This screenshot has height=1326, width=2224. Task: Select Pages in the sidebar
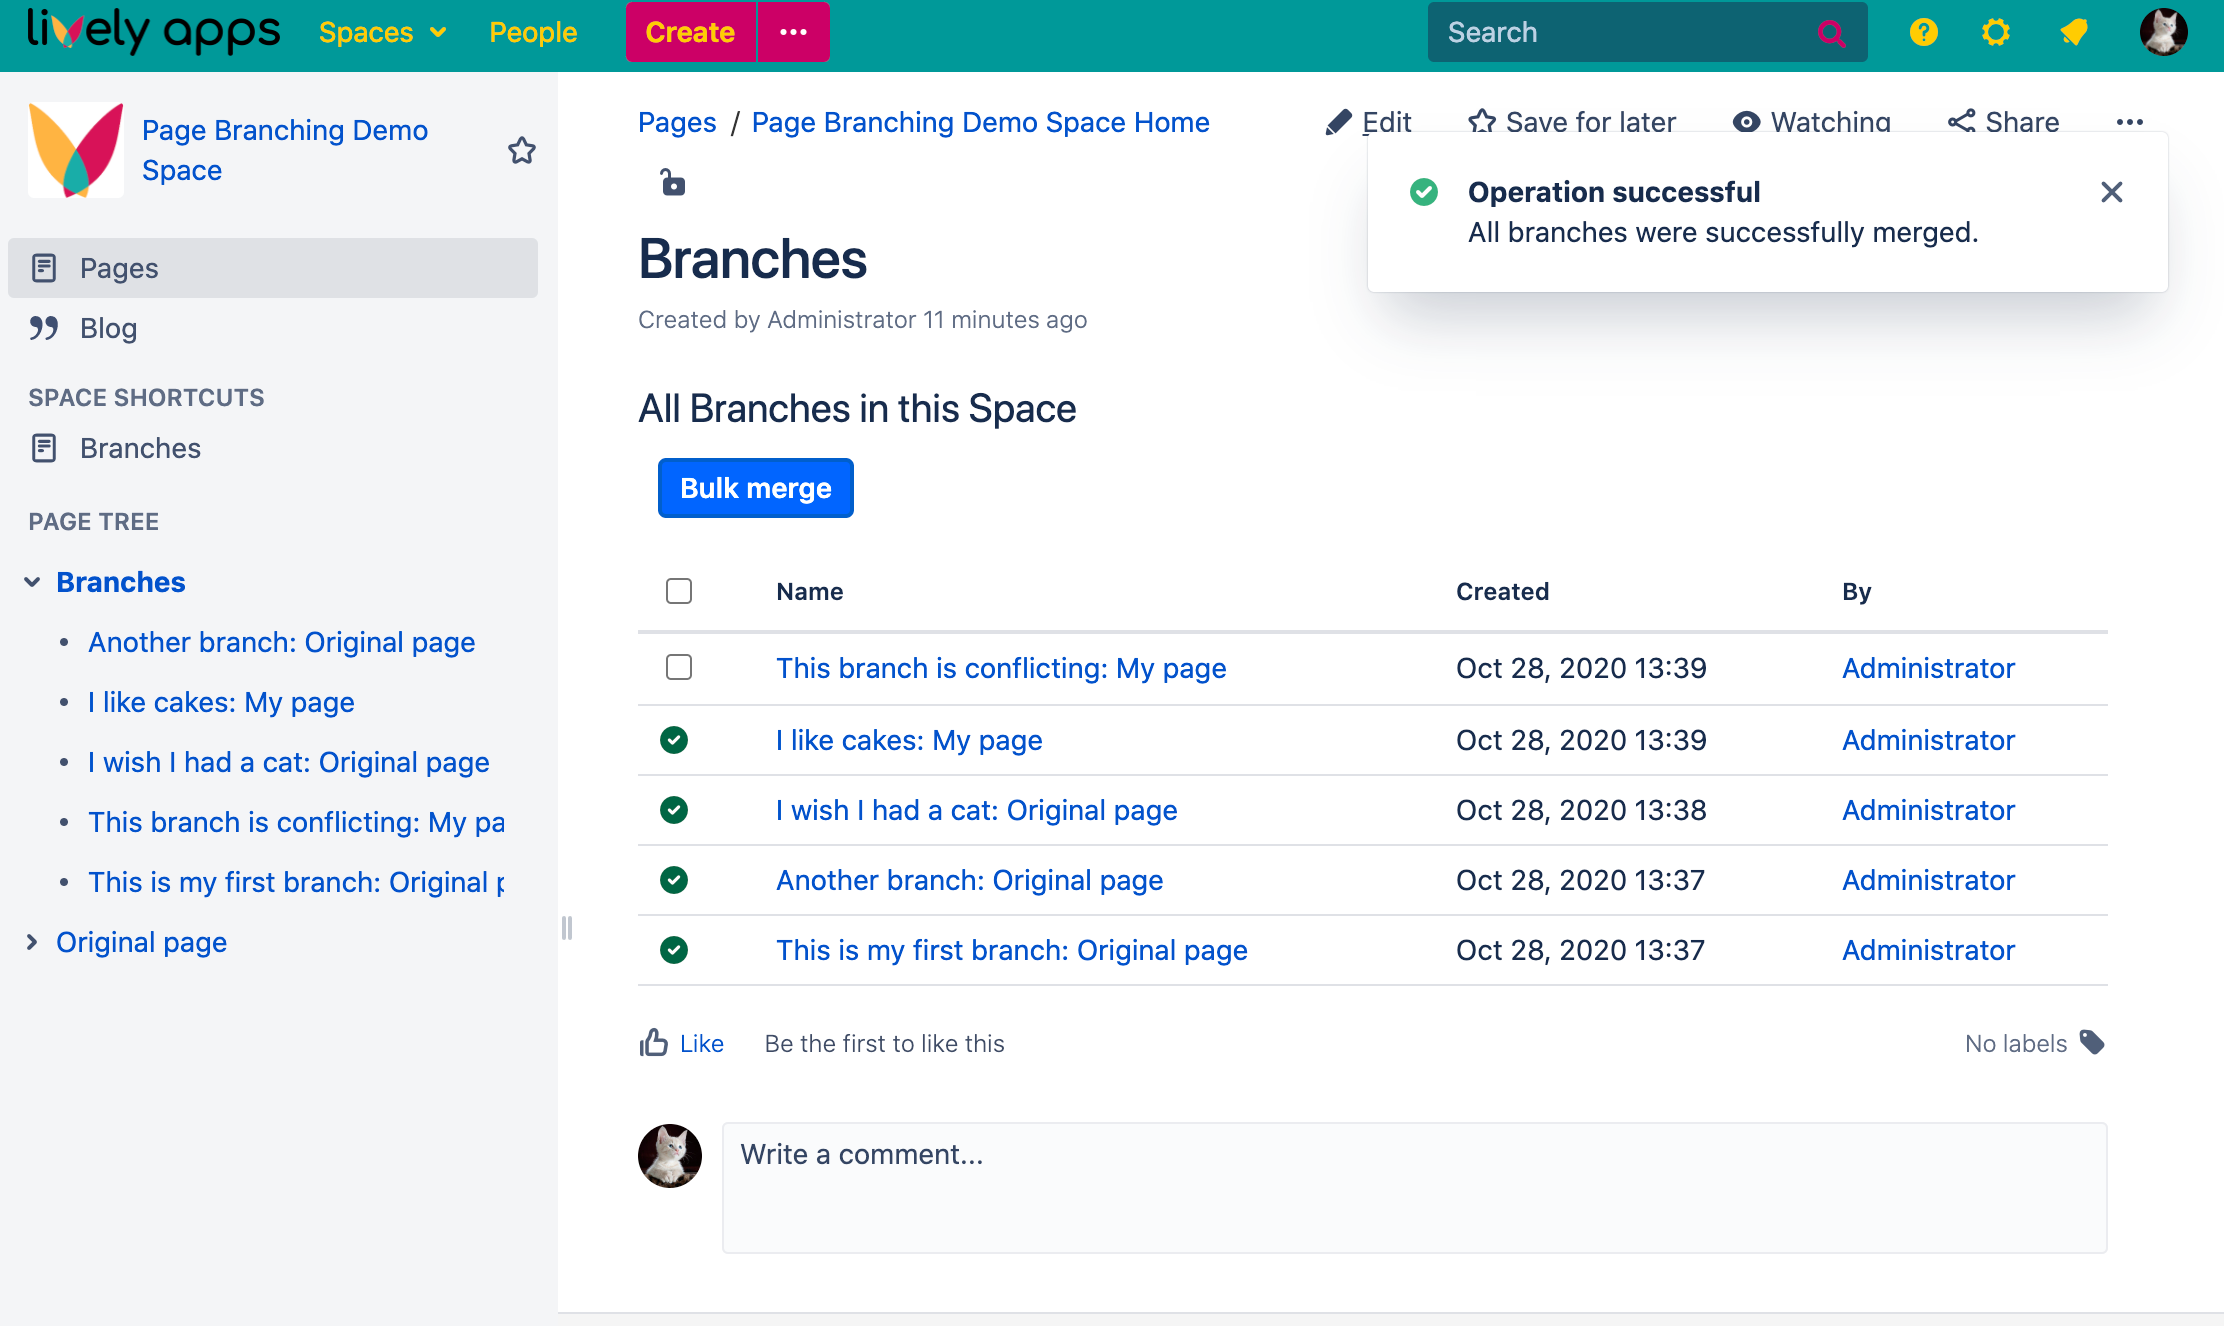pos(273,268)
